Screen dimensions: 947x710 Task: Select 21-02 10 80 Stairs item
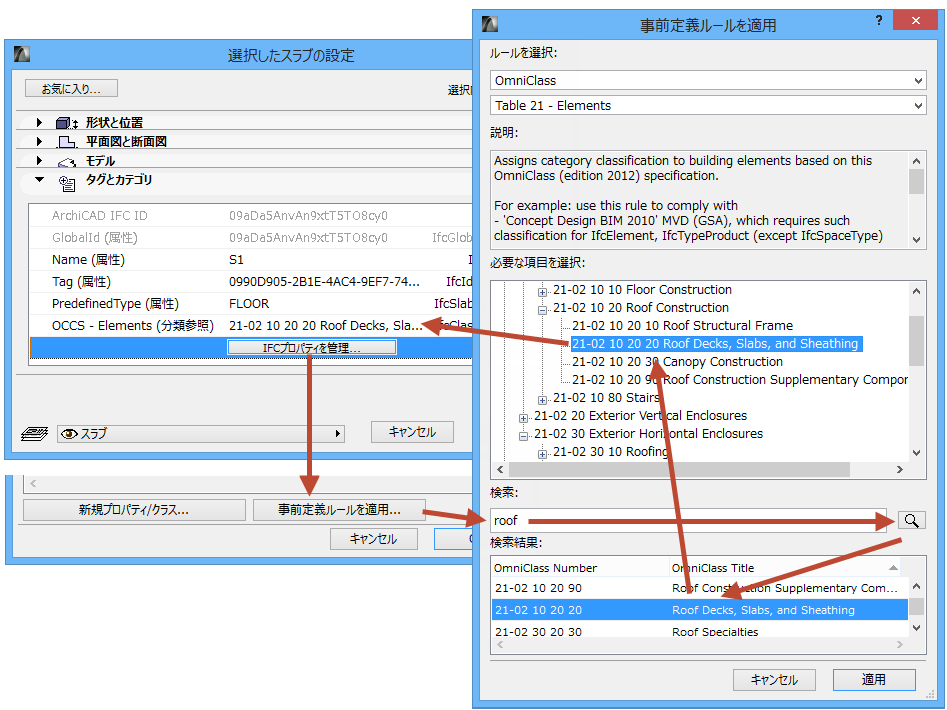[606, 398]
